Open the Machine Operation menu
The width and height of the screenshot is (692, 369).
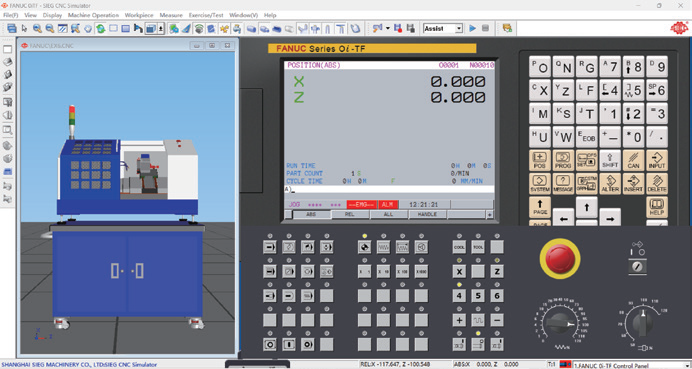click(x=93, y=15)
